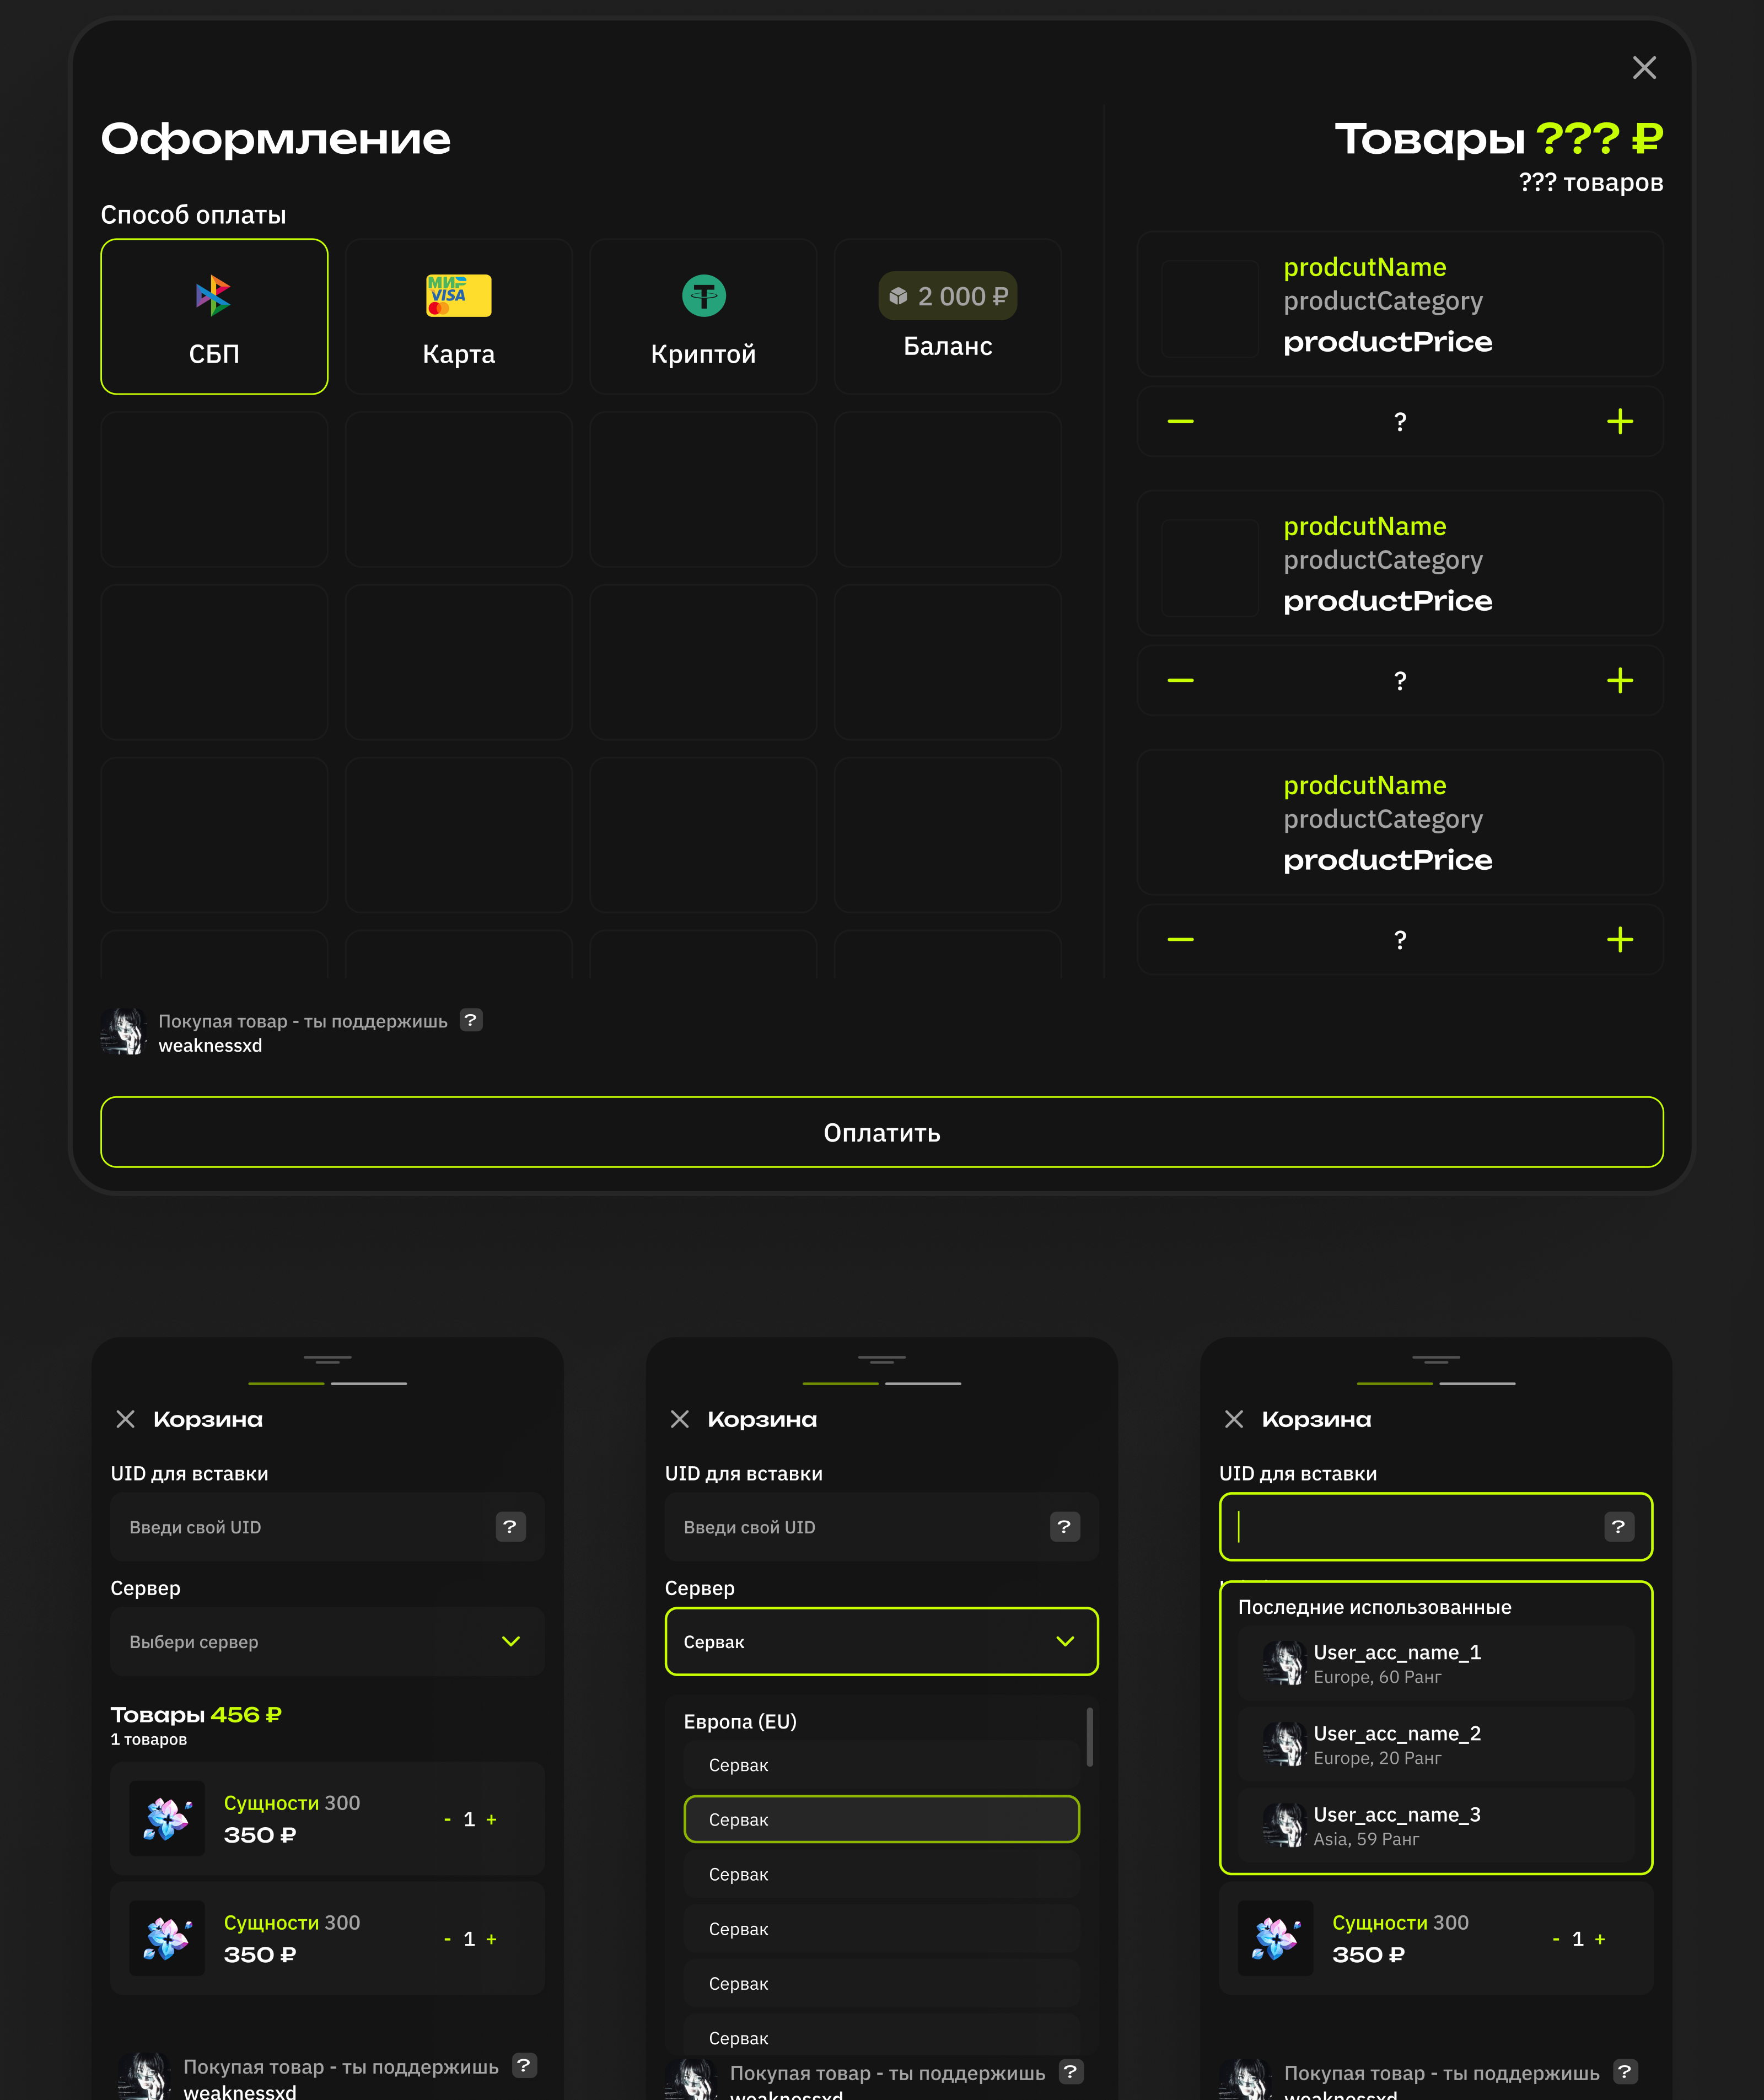Viewport: 1764px width, 2100px height.
Task: Increase quantity of first product with plus
Action: (1619, 422)
